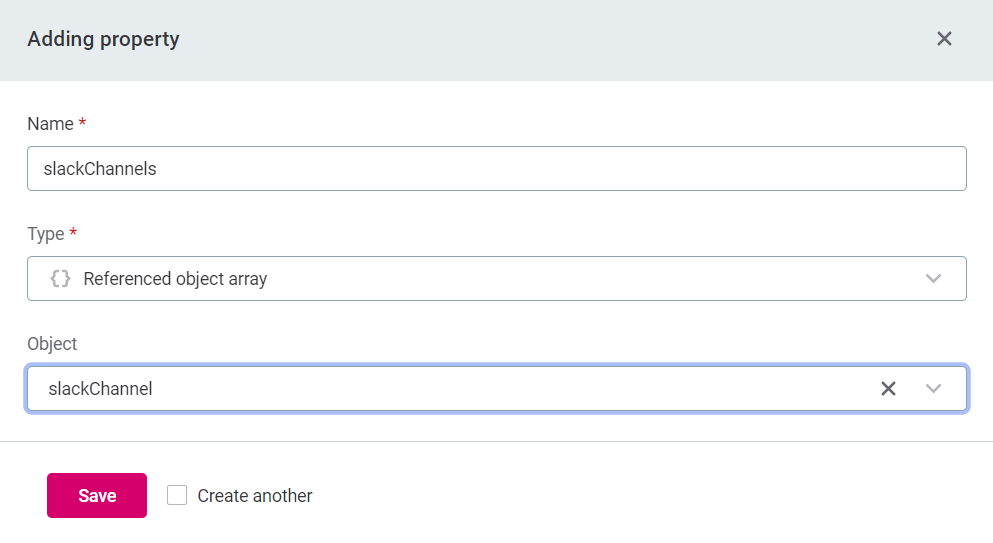
Task: Click the Type field label
Action: click(45, 234)
